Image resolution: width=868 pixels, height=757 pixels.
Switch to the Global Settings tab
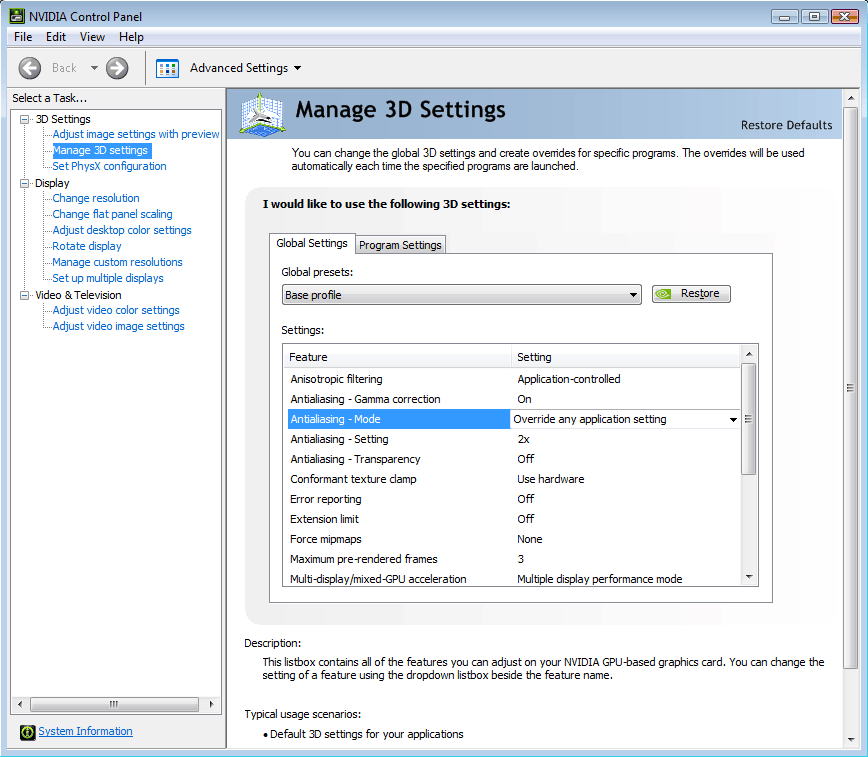[x=312, y=243]
